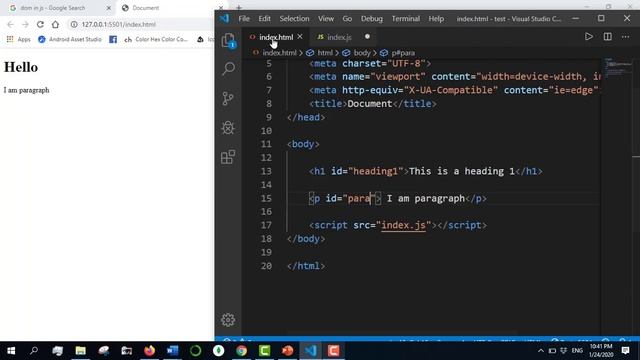The image size is (640, 360).
Task: Open the Selection menu
Action: click(x=294, y=19)
